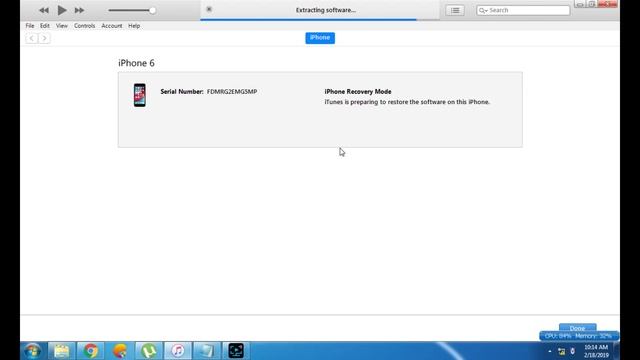This screenshot has height=360, width=640.
Task: Focus the Search input field
Action: pos(523,10)
